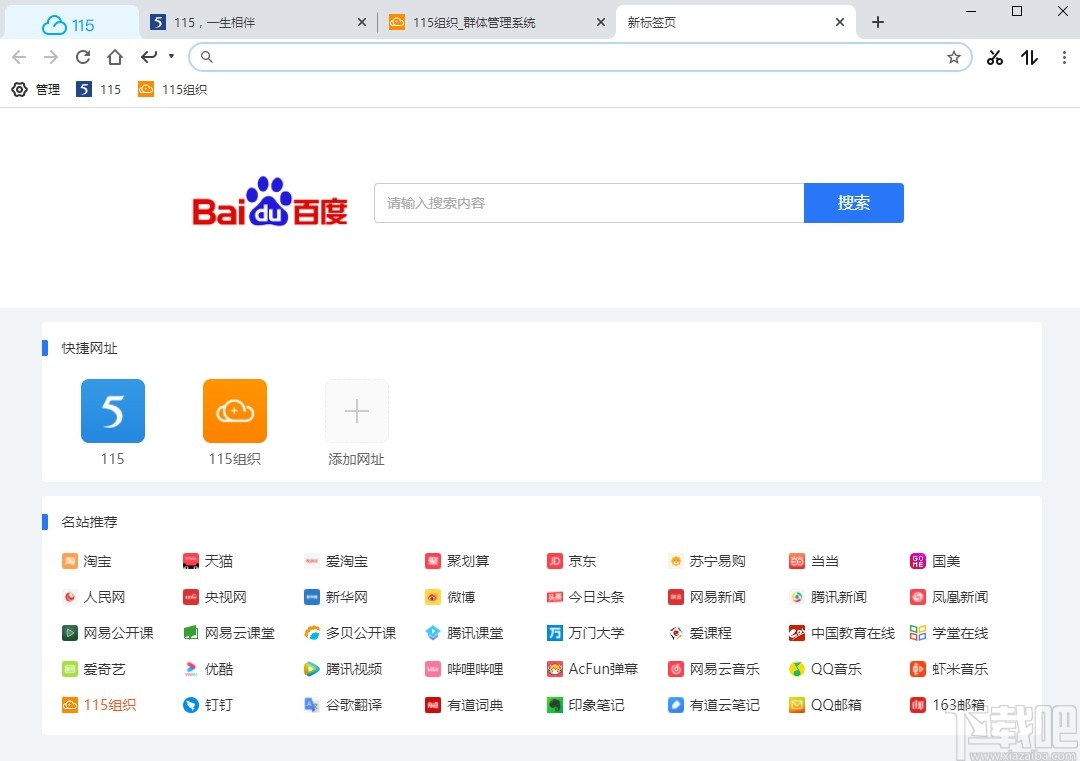This screenshot has height=761, width=1080.
Task: Open the 人民网 site link
Action: coord(94,597)
